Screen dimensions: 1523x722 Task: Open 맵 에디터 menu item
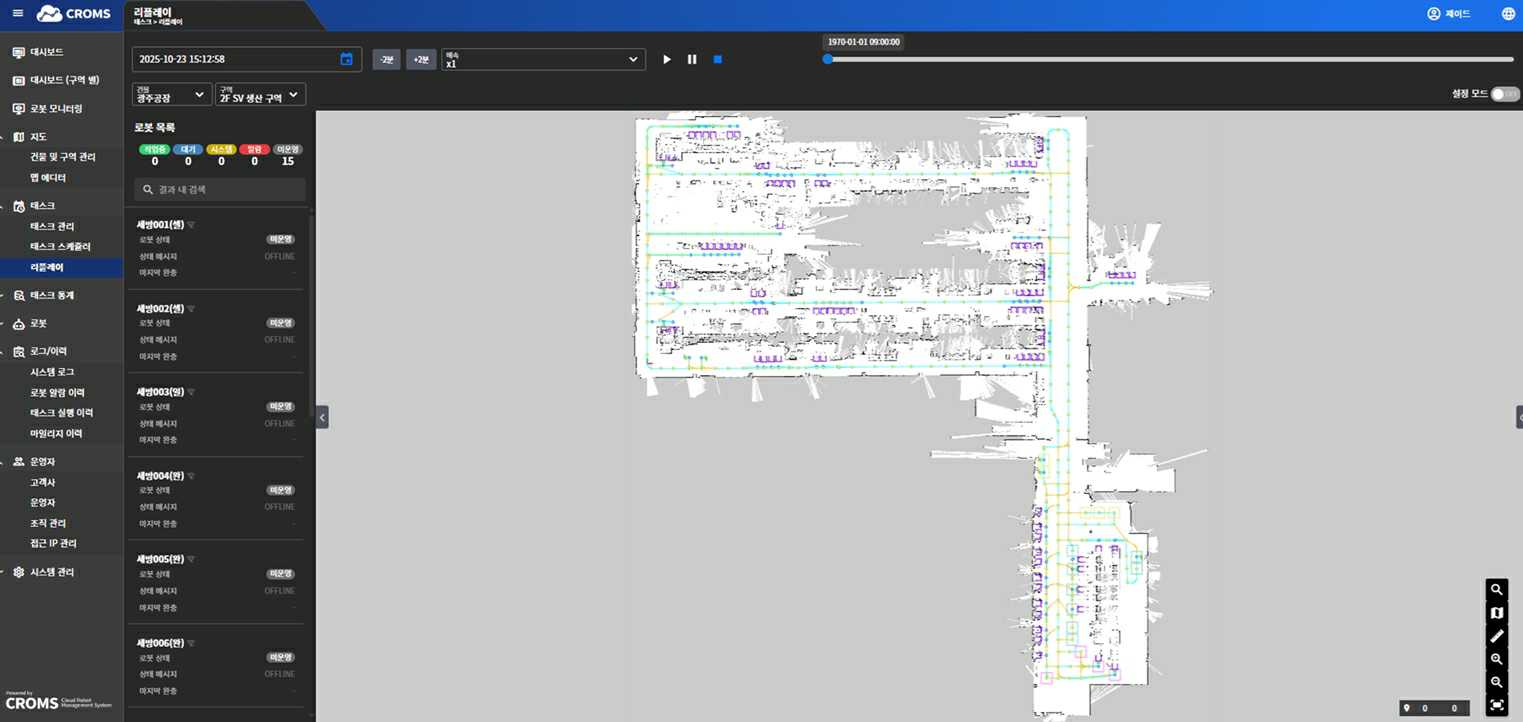(48, 178)
